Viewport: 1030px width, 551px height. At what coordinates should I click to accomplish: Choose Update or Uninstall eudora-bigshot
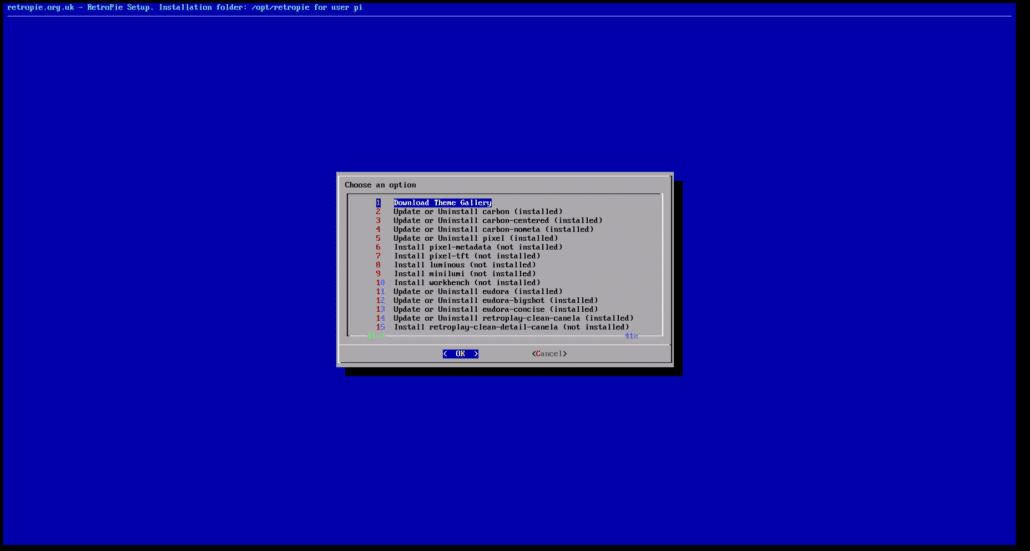[x=495, y=300]
